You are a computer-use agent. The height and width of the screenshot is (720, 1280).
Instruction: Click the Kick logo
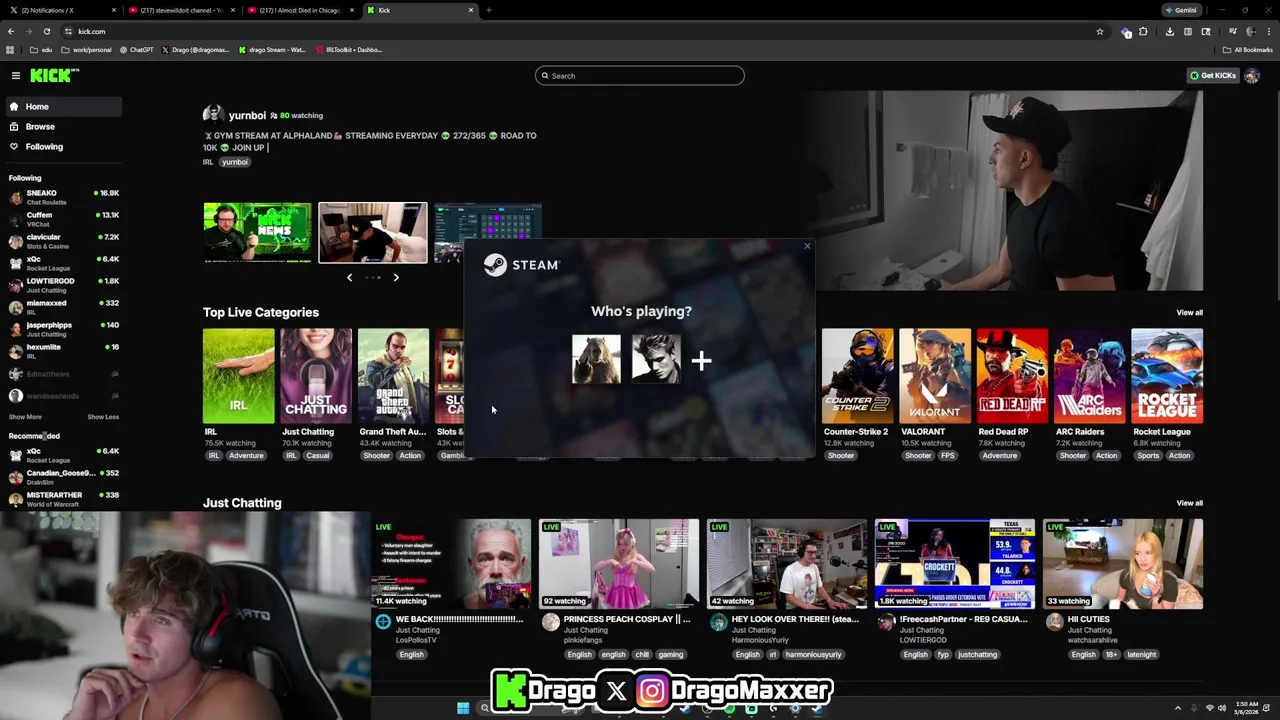(54, 75)
